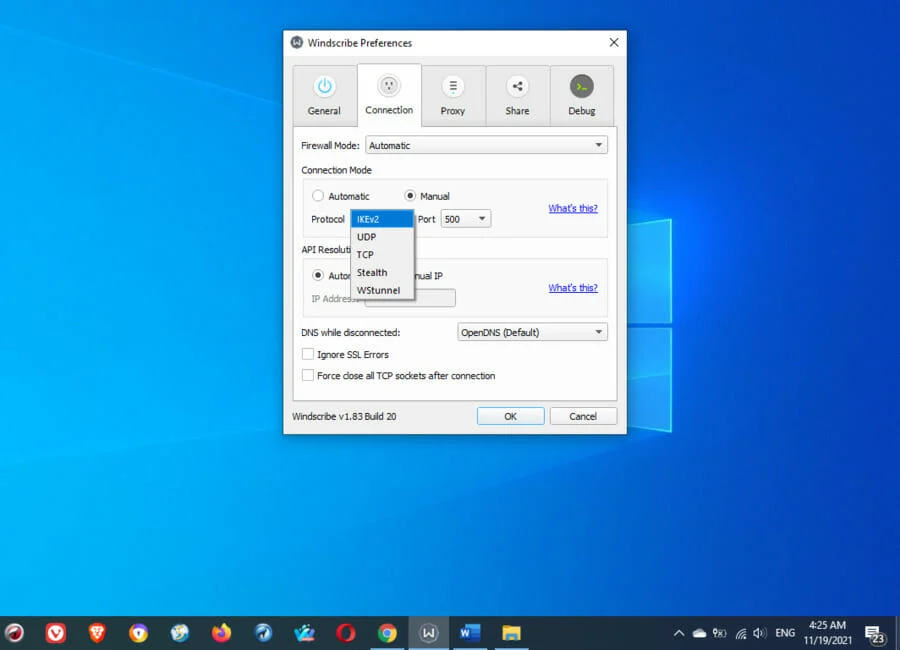Viewport: 900px width, 650px height.
Task: Select the Automatic connection mode radio
Action: [318, 196]
